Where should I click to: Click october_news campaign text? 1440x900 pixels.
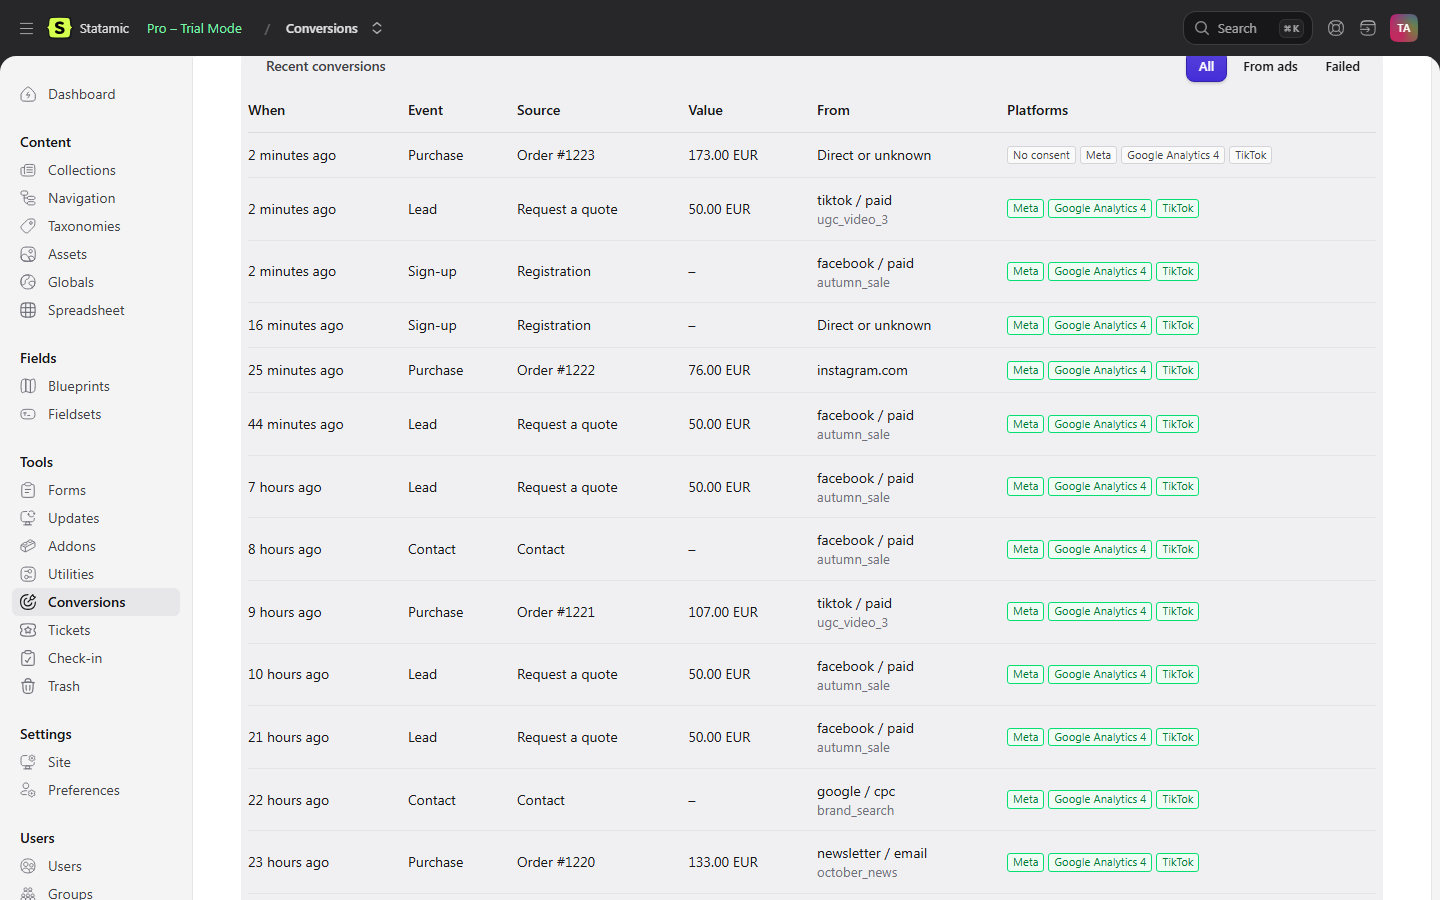(x=857, y=873)
